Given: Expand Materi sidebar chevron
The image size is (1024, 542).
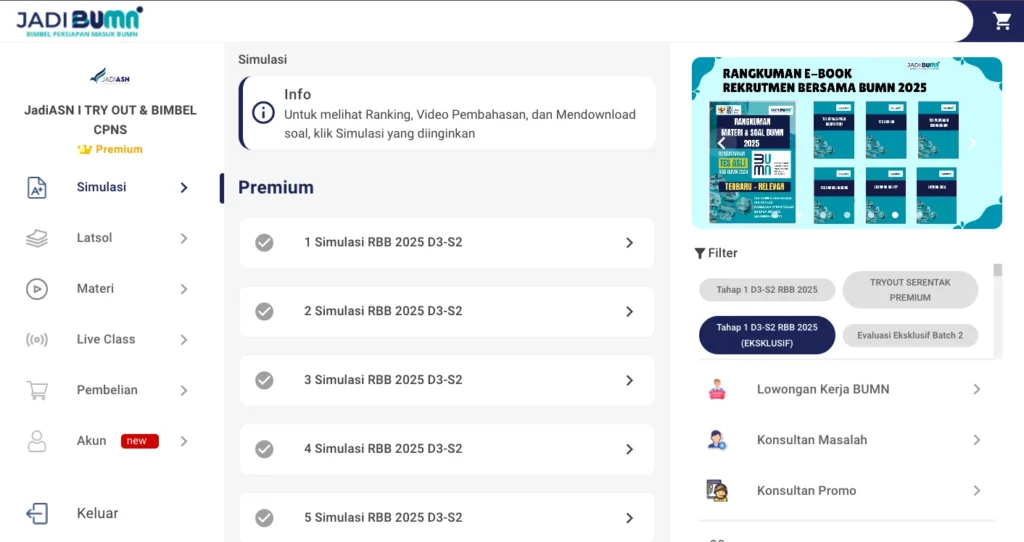Looking at the screenshot, I should coord(184,289).
